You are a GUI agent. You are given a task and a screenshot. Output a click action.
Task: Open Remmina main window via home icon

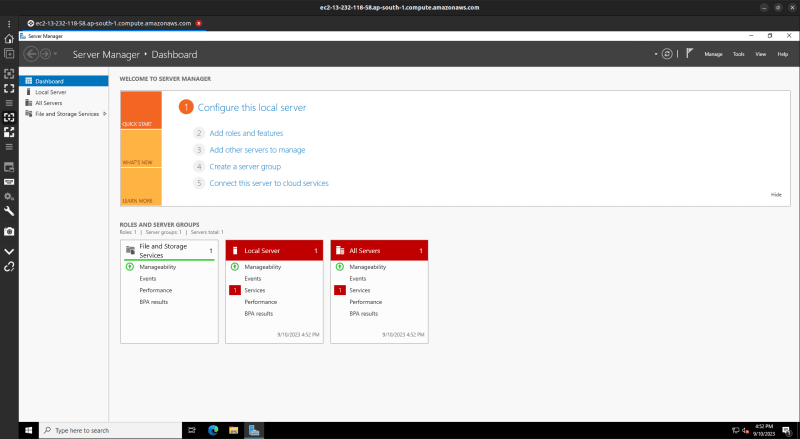9,39
